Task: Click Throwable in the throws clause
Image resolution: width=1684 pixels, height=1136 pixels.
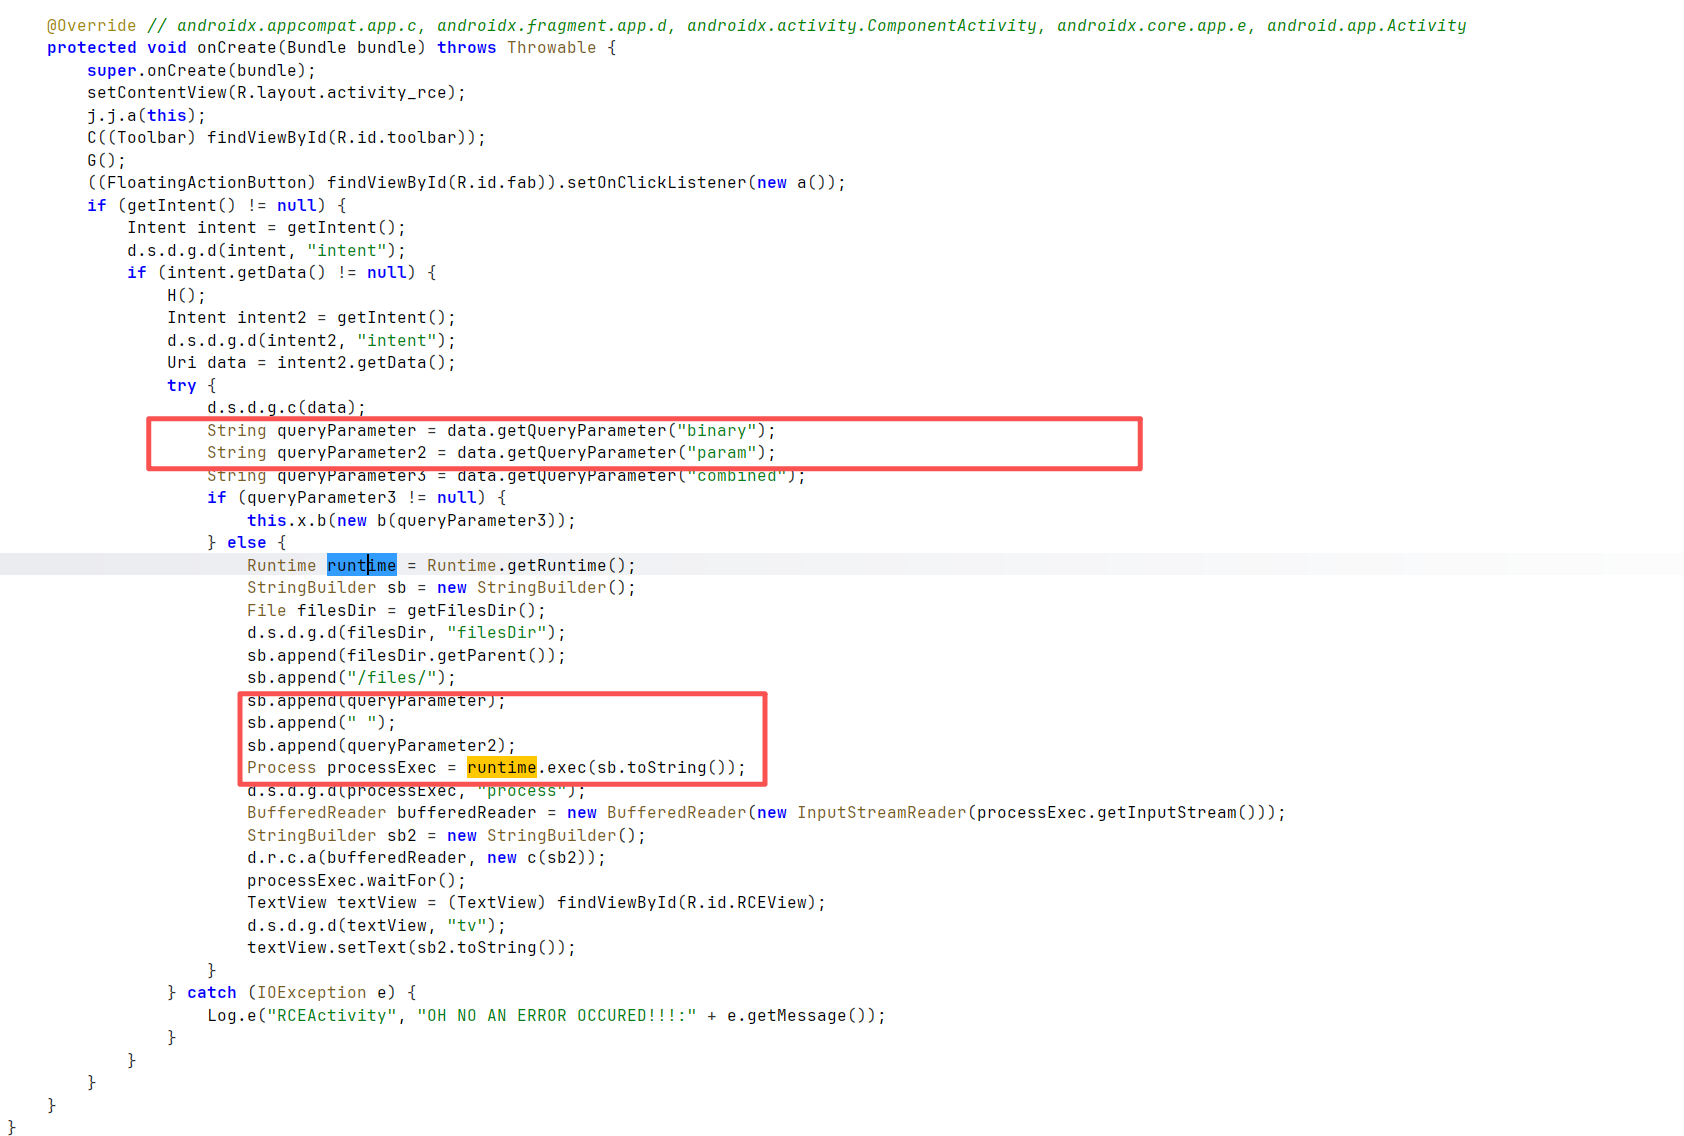Action: [x=551, y=47]
